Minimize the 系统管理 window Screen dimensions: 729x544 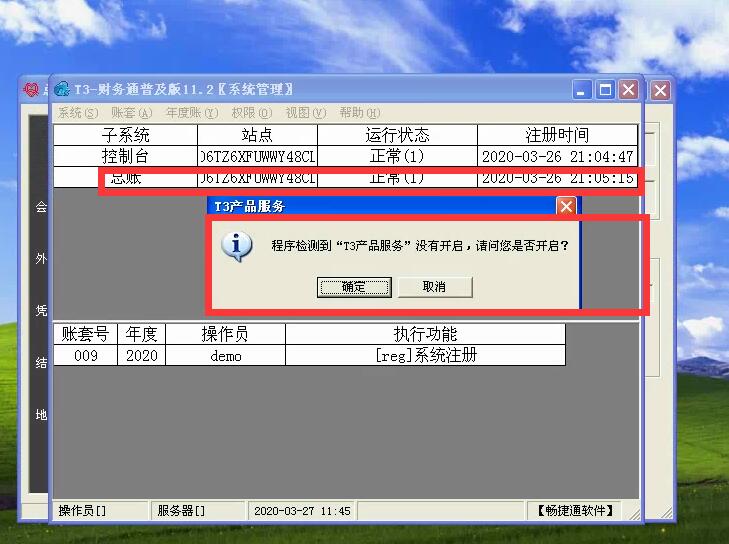pos(582,90)
